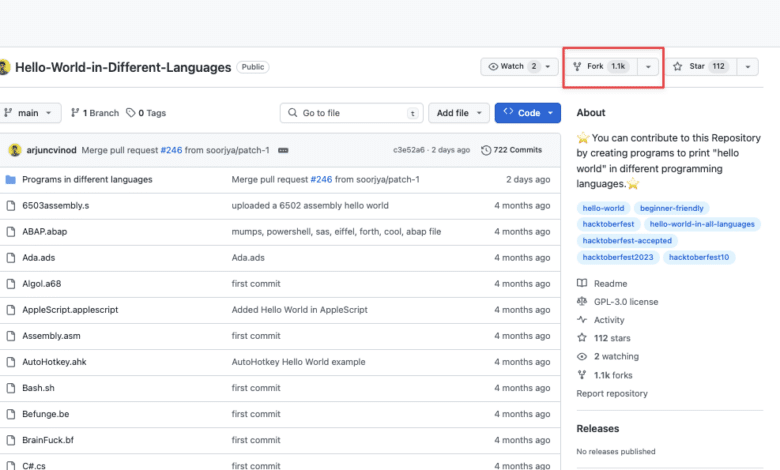This screenshot has width=780, height=470.
Task: Open commit 'uploaded a 6502 assembly hello world'
Action: tap(310, 205)
